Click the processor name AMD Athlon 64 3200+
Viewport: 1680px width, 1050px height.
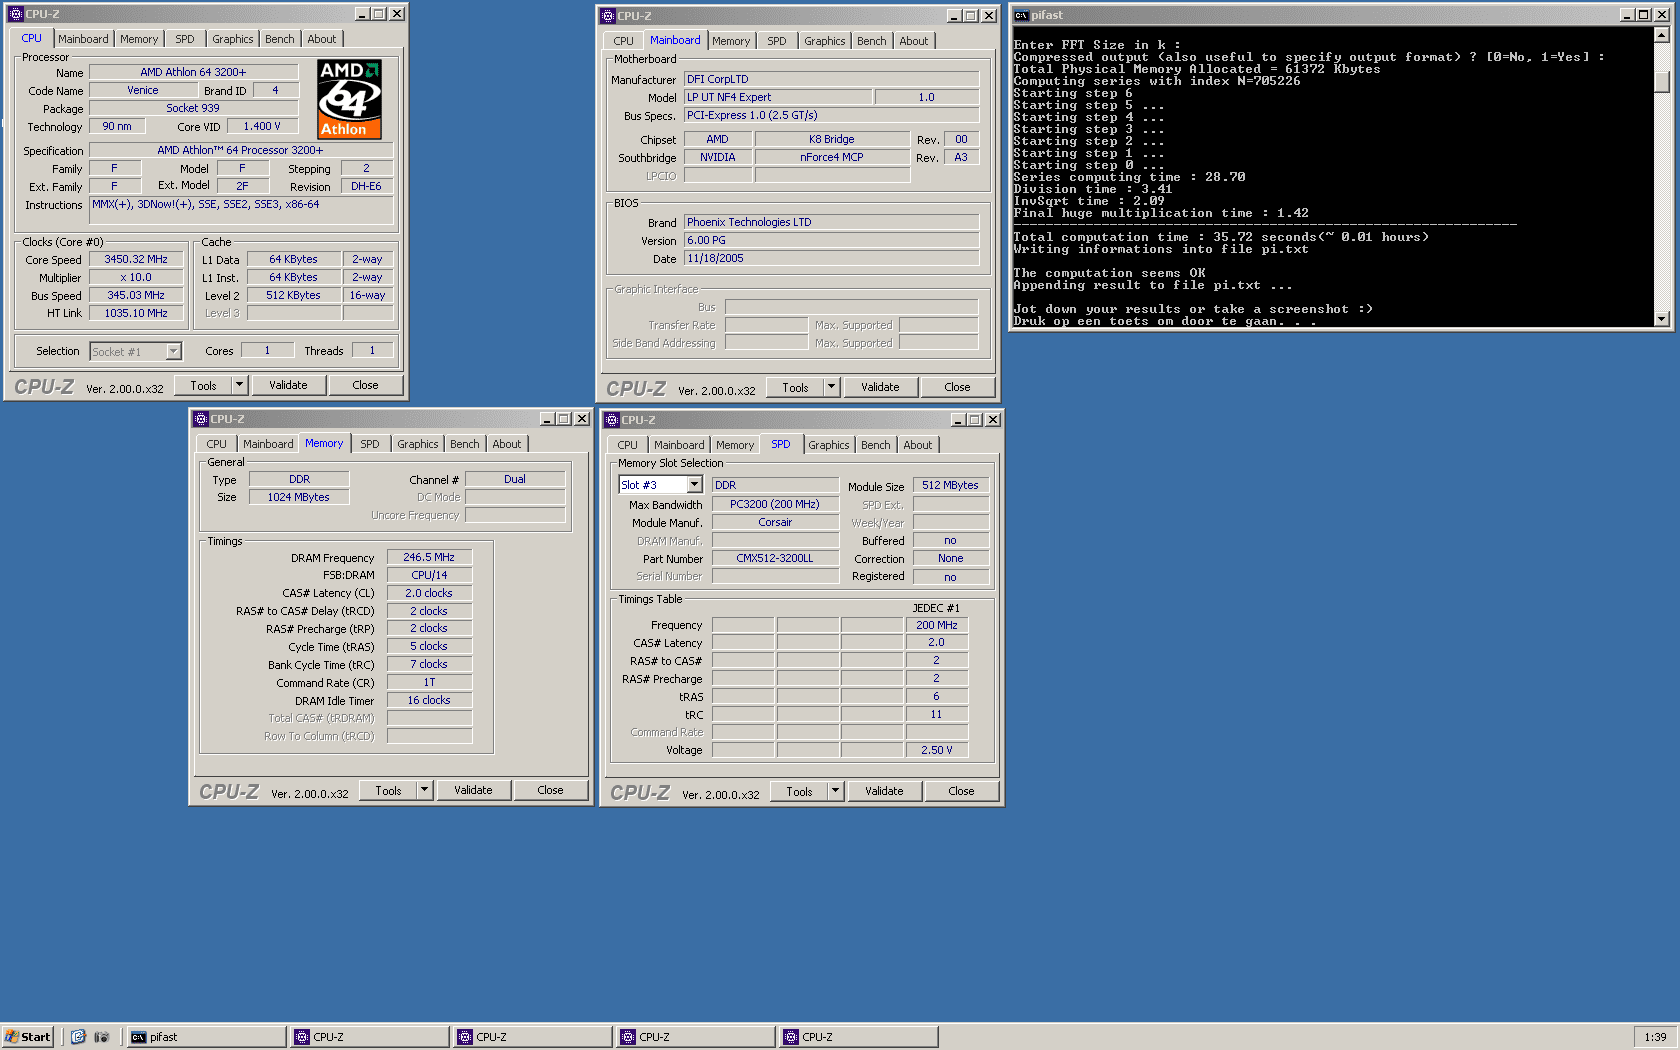point(193,72)
